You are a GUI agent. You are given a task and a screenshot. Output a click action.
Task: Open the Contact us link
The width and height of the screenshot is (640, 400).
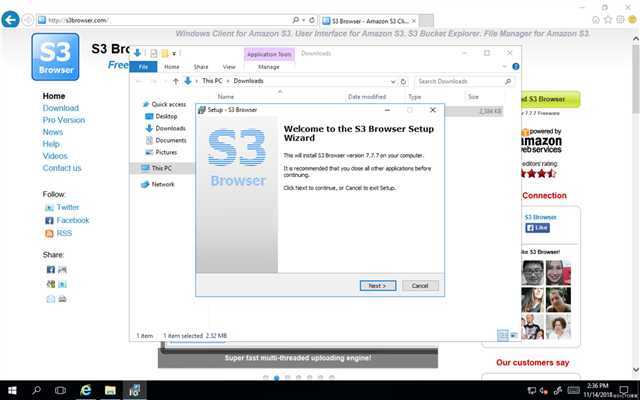pos(62,168)
